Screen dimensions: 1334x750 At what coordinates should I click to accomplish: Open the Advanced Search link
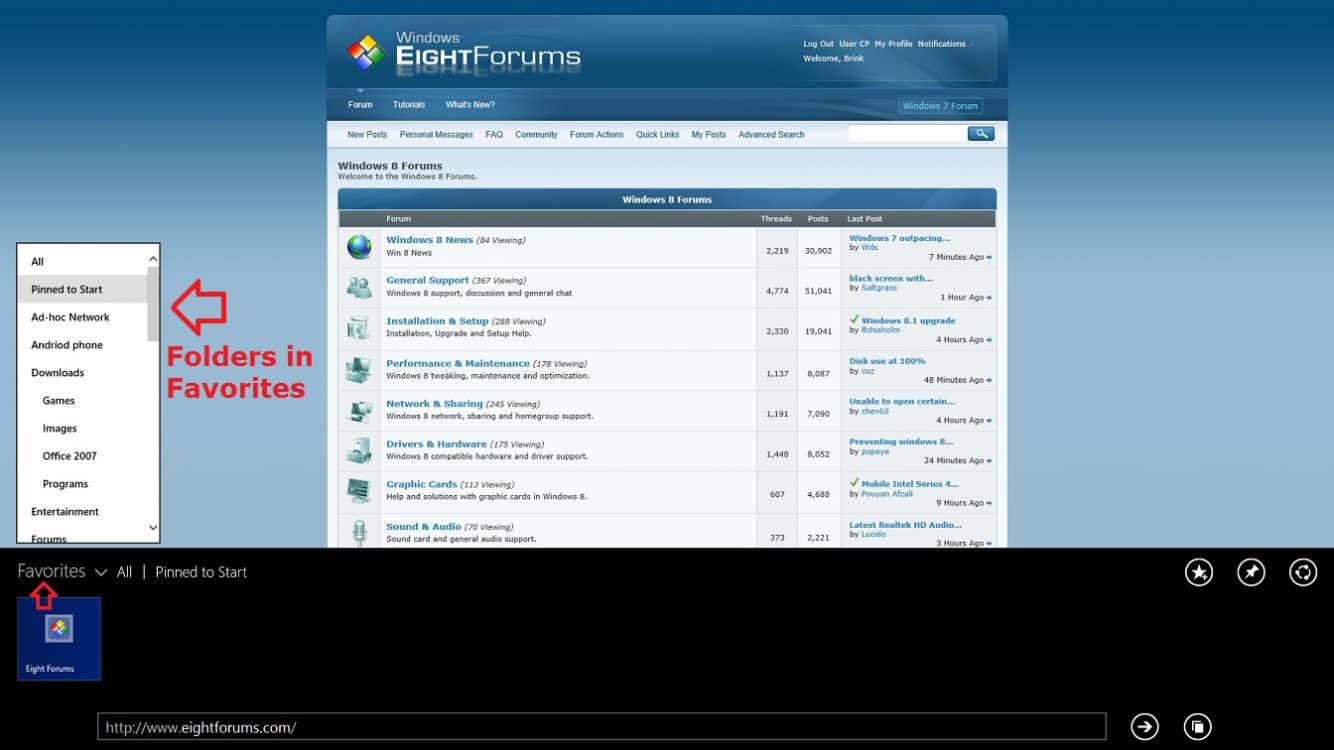[x=771, y=135]
